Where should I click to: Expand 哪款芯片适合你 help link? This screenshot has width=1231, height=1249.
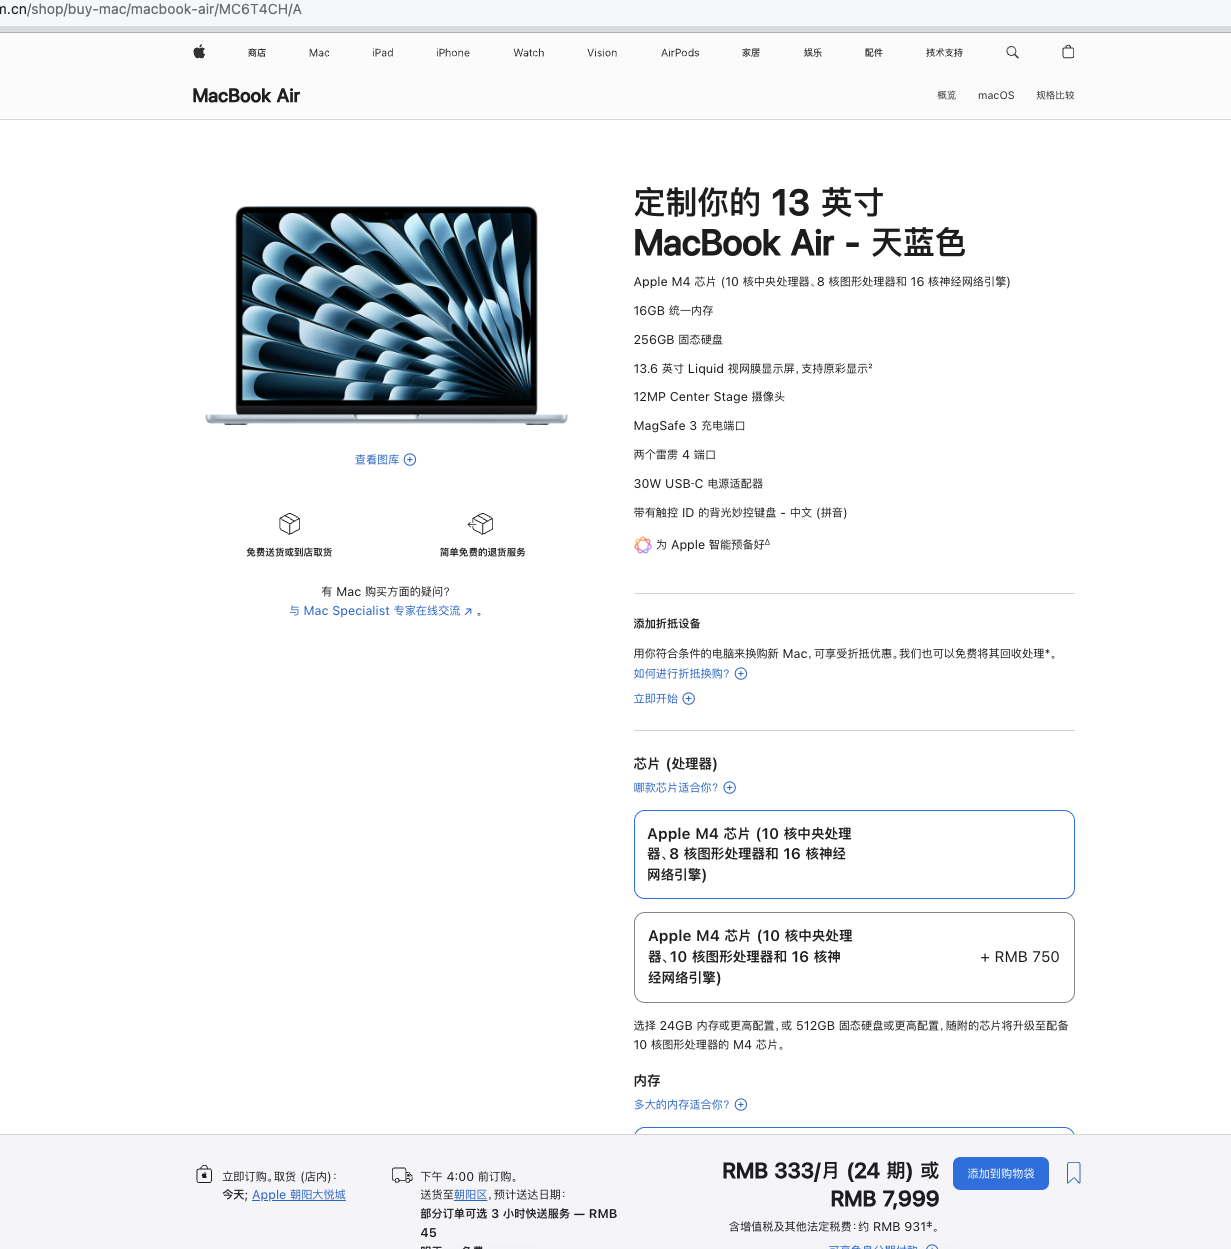click(684, 788)
